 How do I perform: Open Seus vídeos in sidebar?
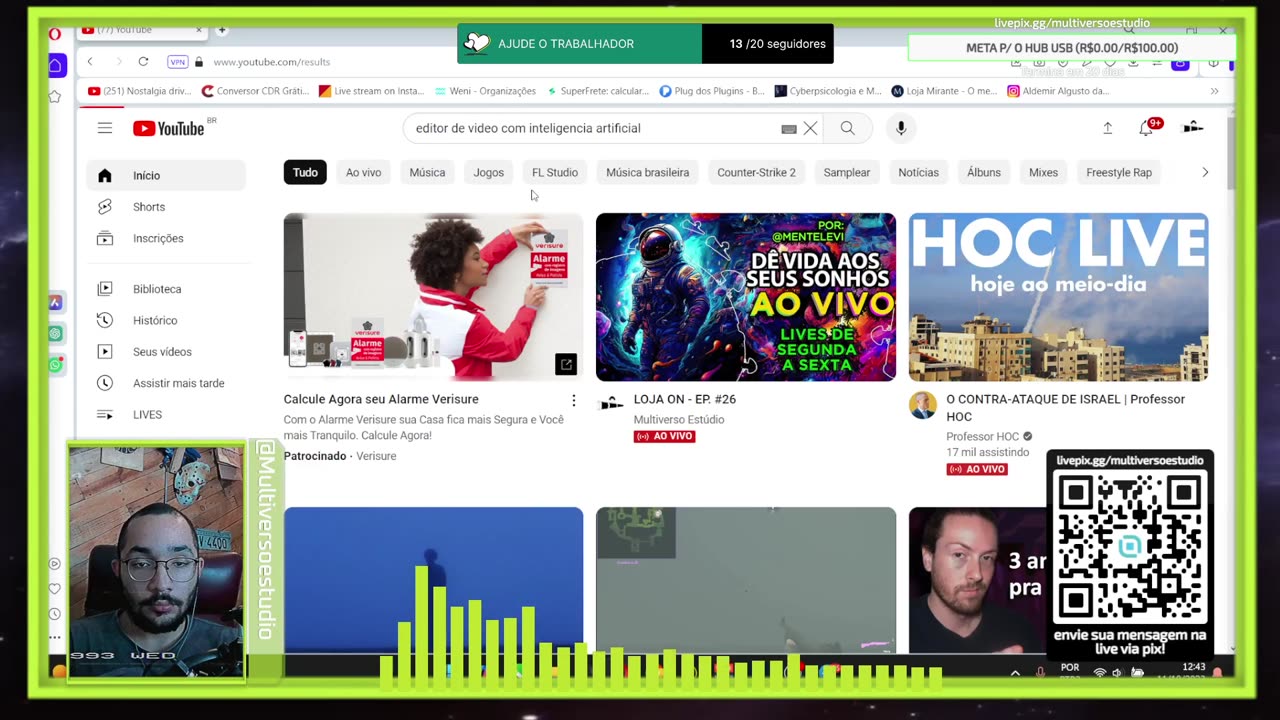click(x=166, y=352)
